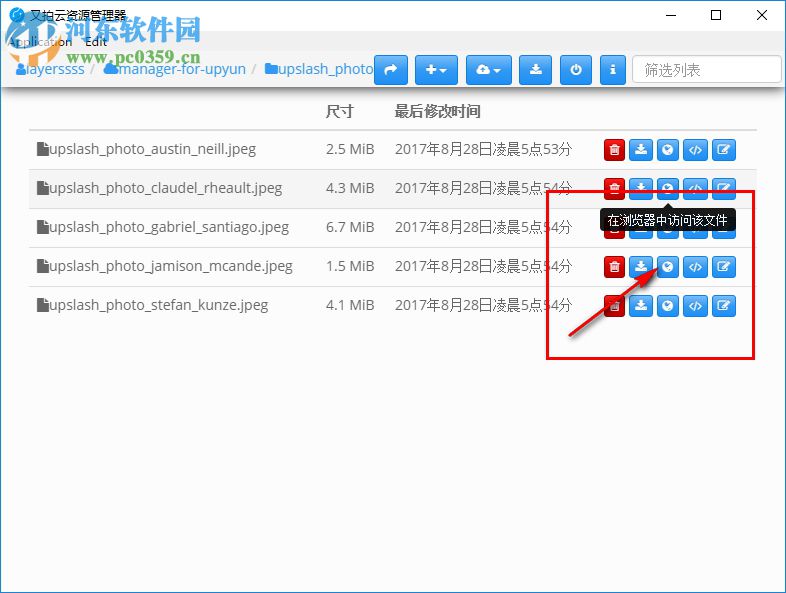The height and width of the screenshot is (593, 786).
Task: Click the 最后修改时间 column header
Action: pyautogui.click(x=438, y=111)
